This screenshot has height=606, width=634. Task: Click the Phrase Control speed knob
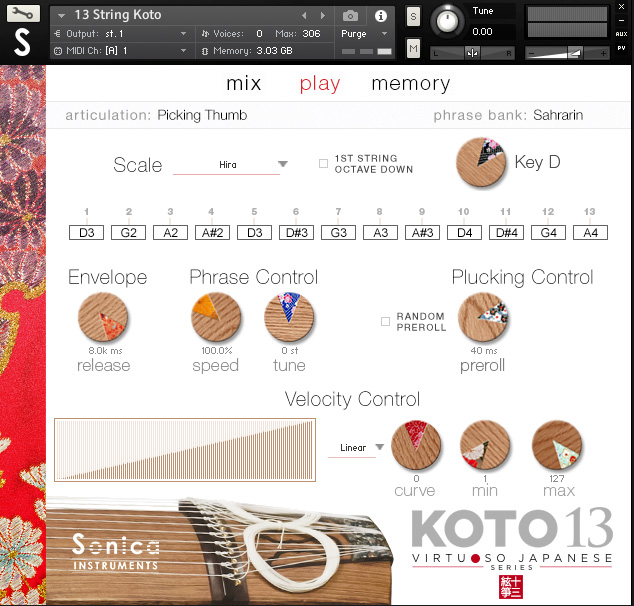[216, 318]
